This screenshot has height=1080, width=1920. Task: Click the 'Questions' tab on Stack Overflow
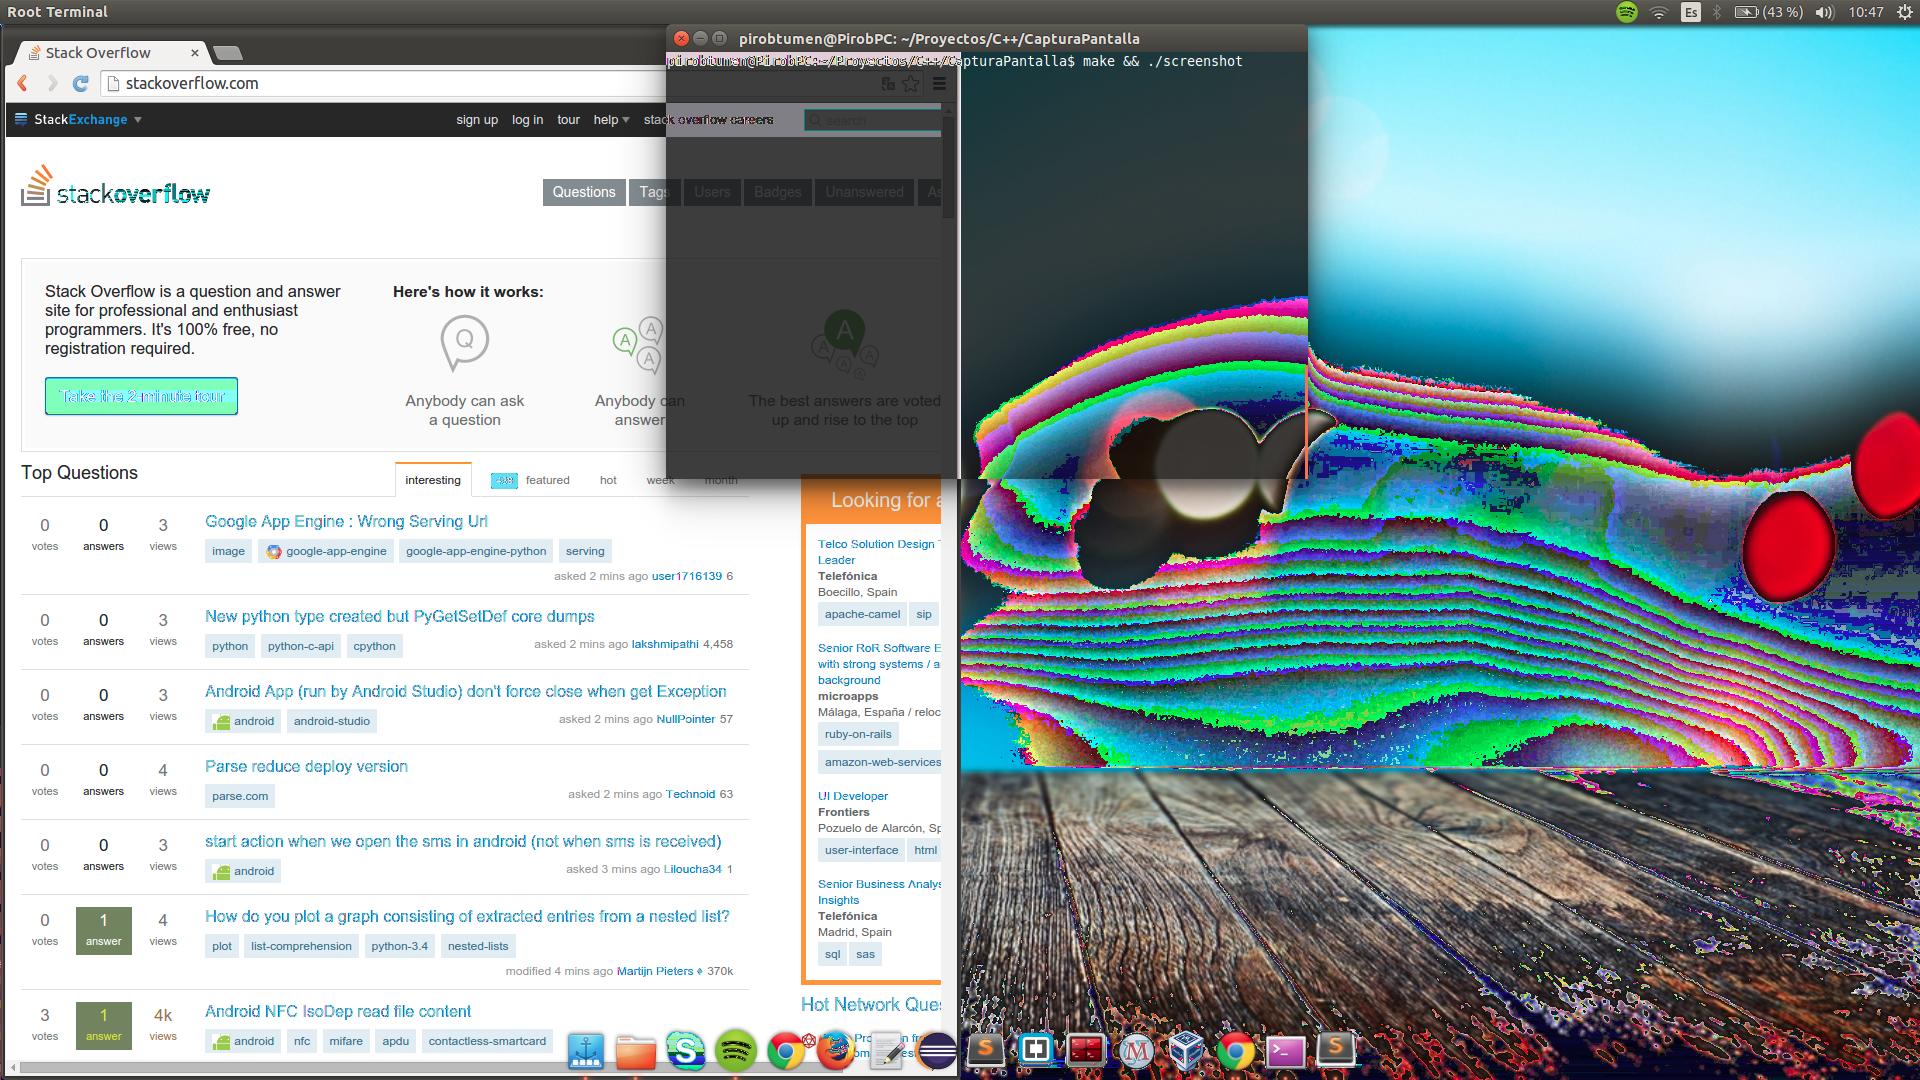click(582, 191)
